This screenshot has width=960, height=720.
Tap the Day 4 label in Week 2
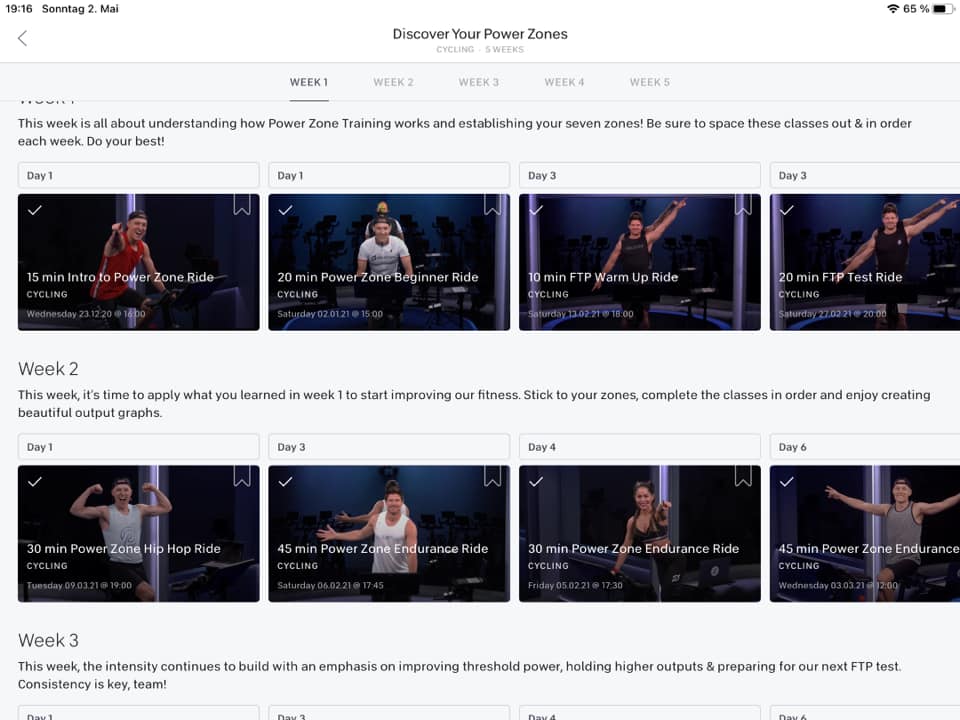(639, 447)
